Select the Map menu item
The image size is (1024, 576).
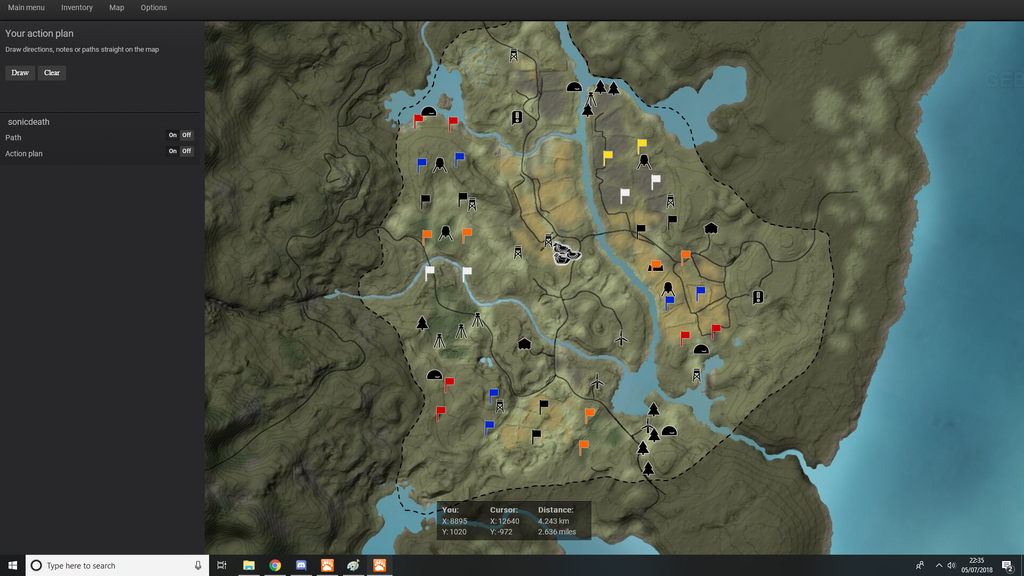click(116, 7)
